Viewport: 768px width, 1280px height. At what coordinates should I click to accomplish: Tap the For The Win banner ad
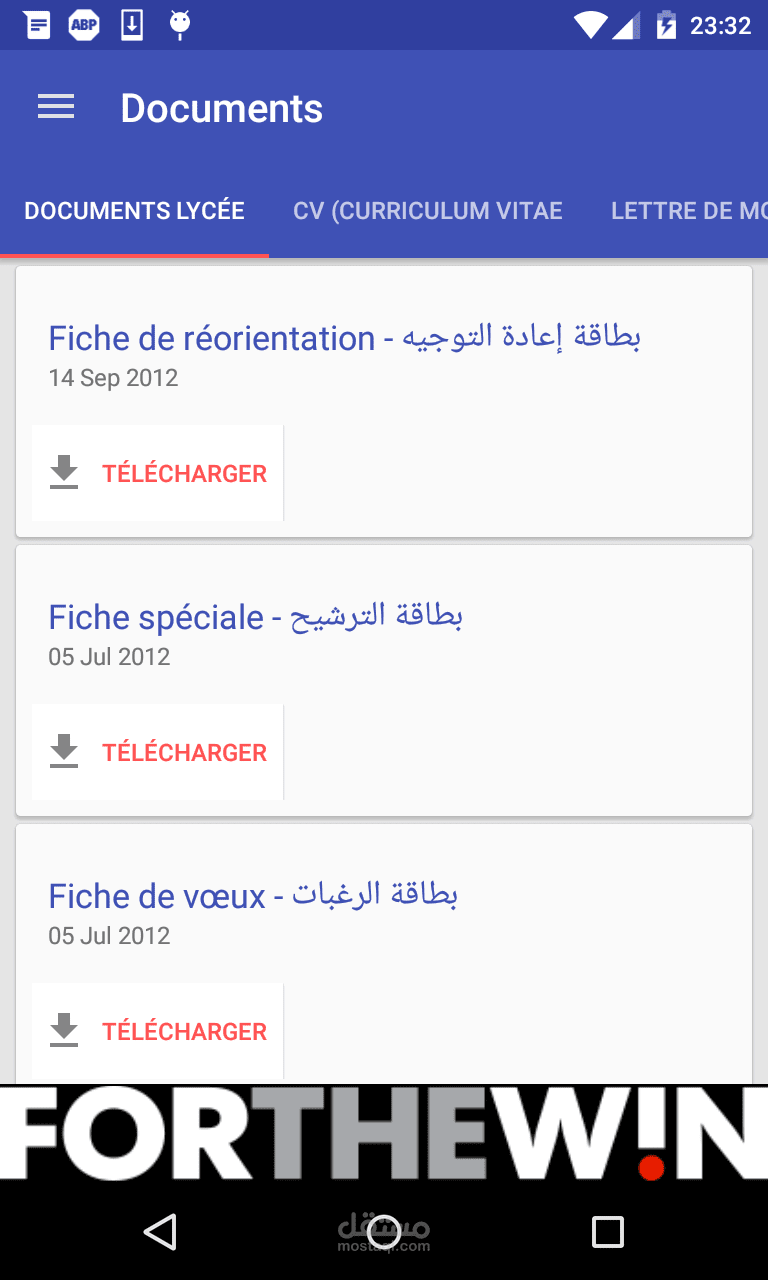pos(384,1133)
